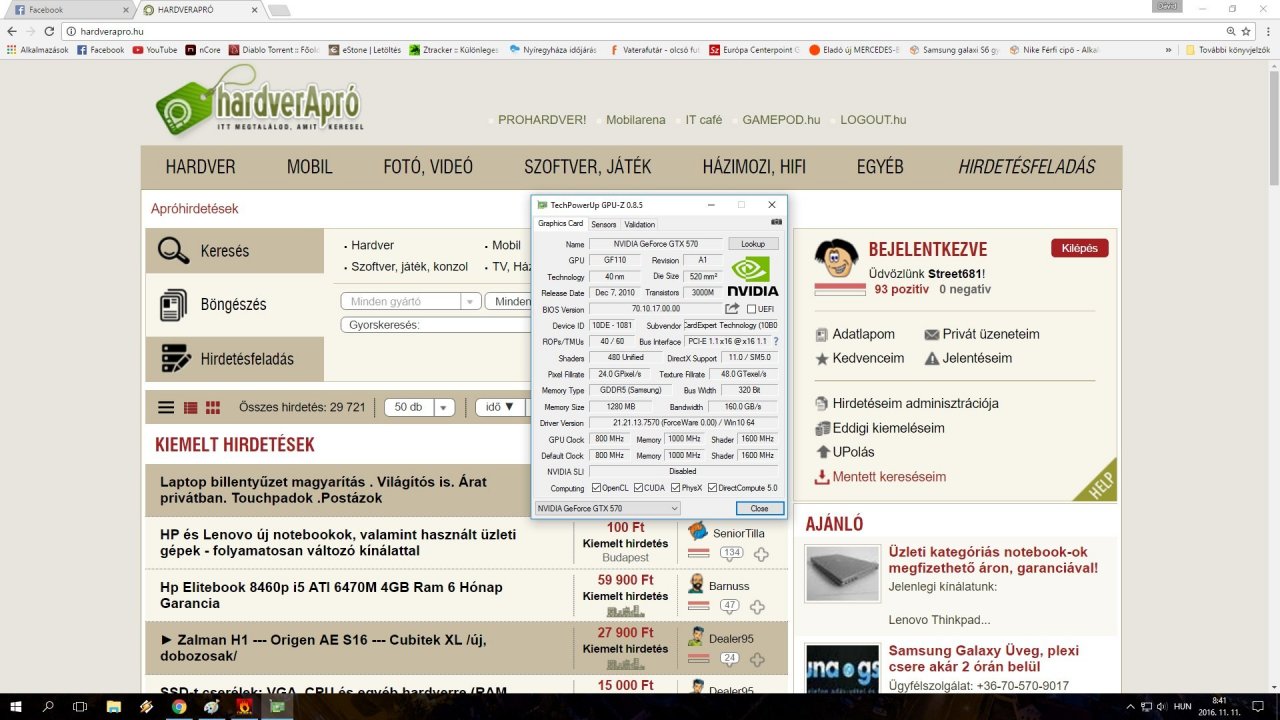Click the plus icon next to SeniorTilla
1280x720 pixels.
click(x=761, y=554)
